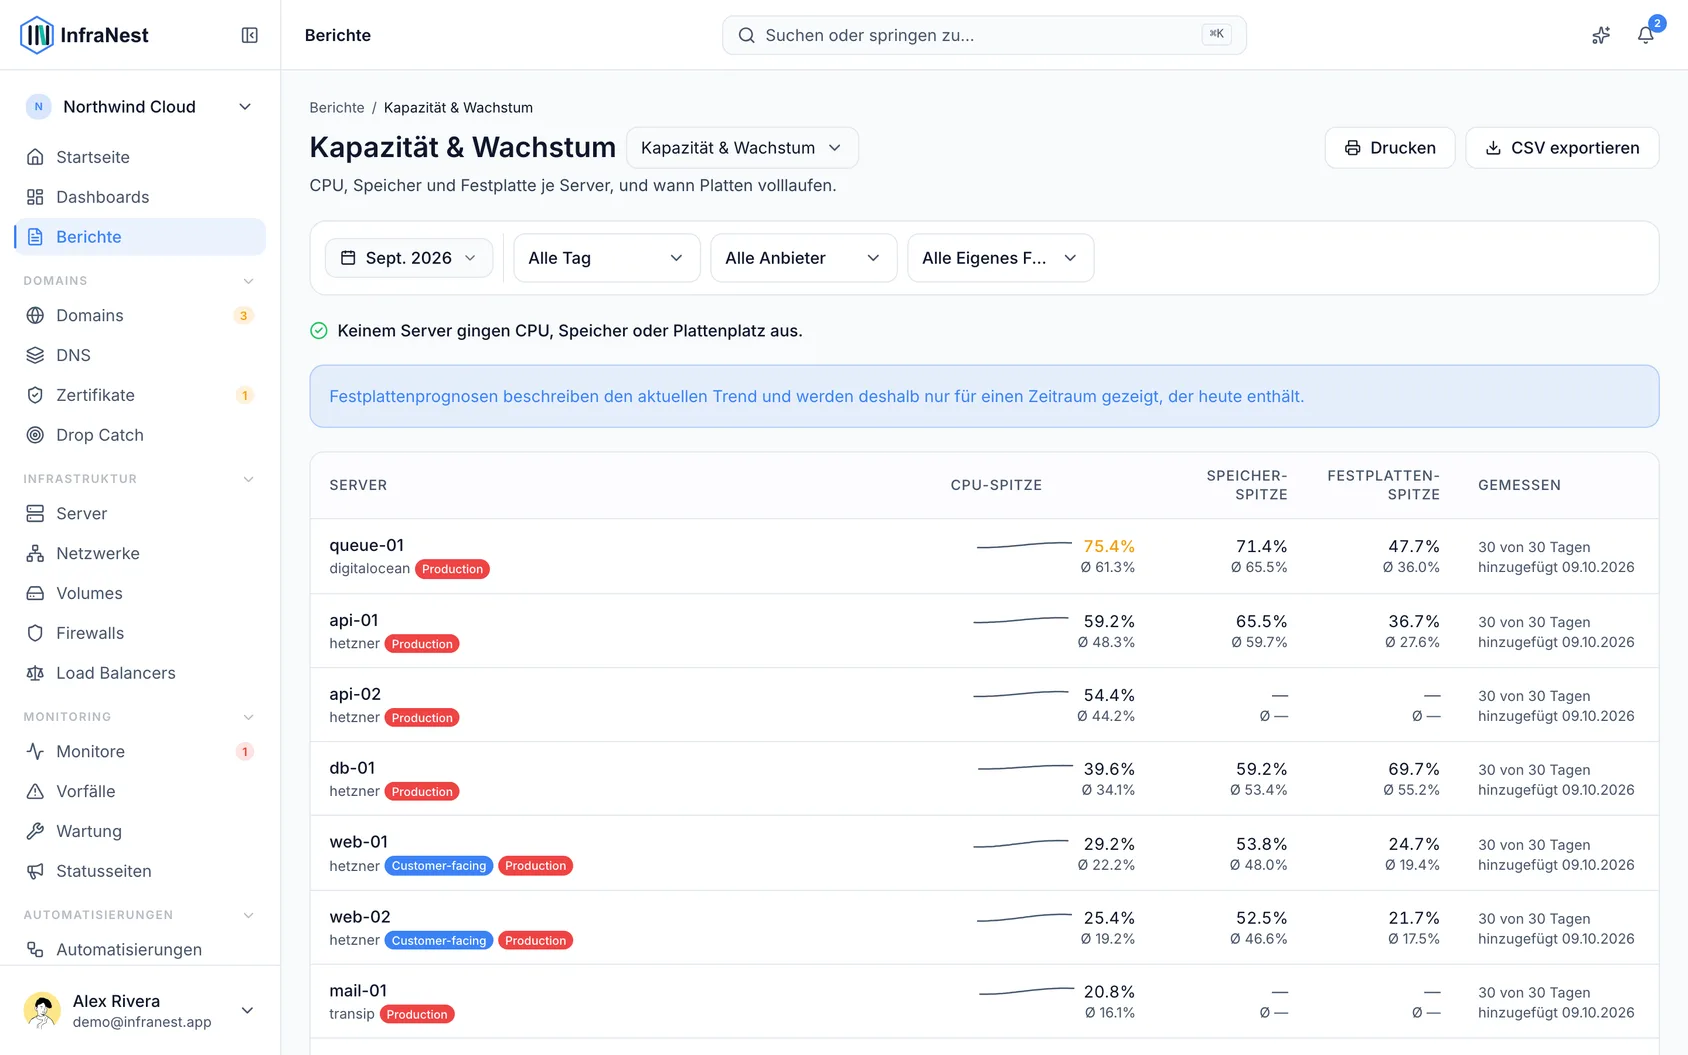
Task: Open the Alle Tag filter dropdown
Action: point(606,258)
